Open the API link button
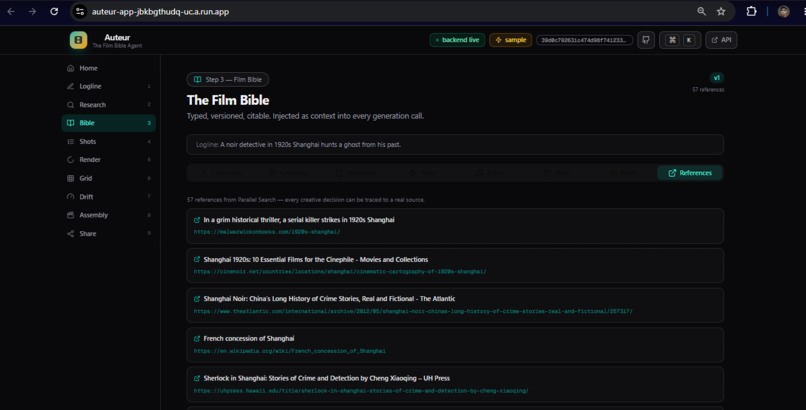The image size is (806, 410). (721, 40)
